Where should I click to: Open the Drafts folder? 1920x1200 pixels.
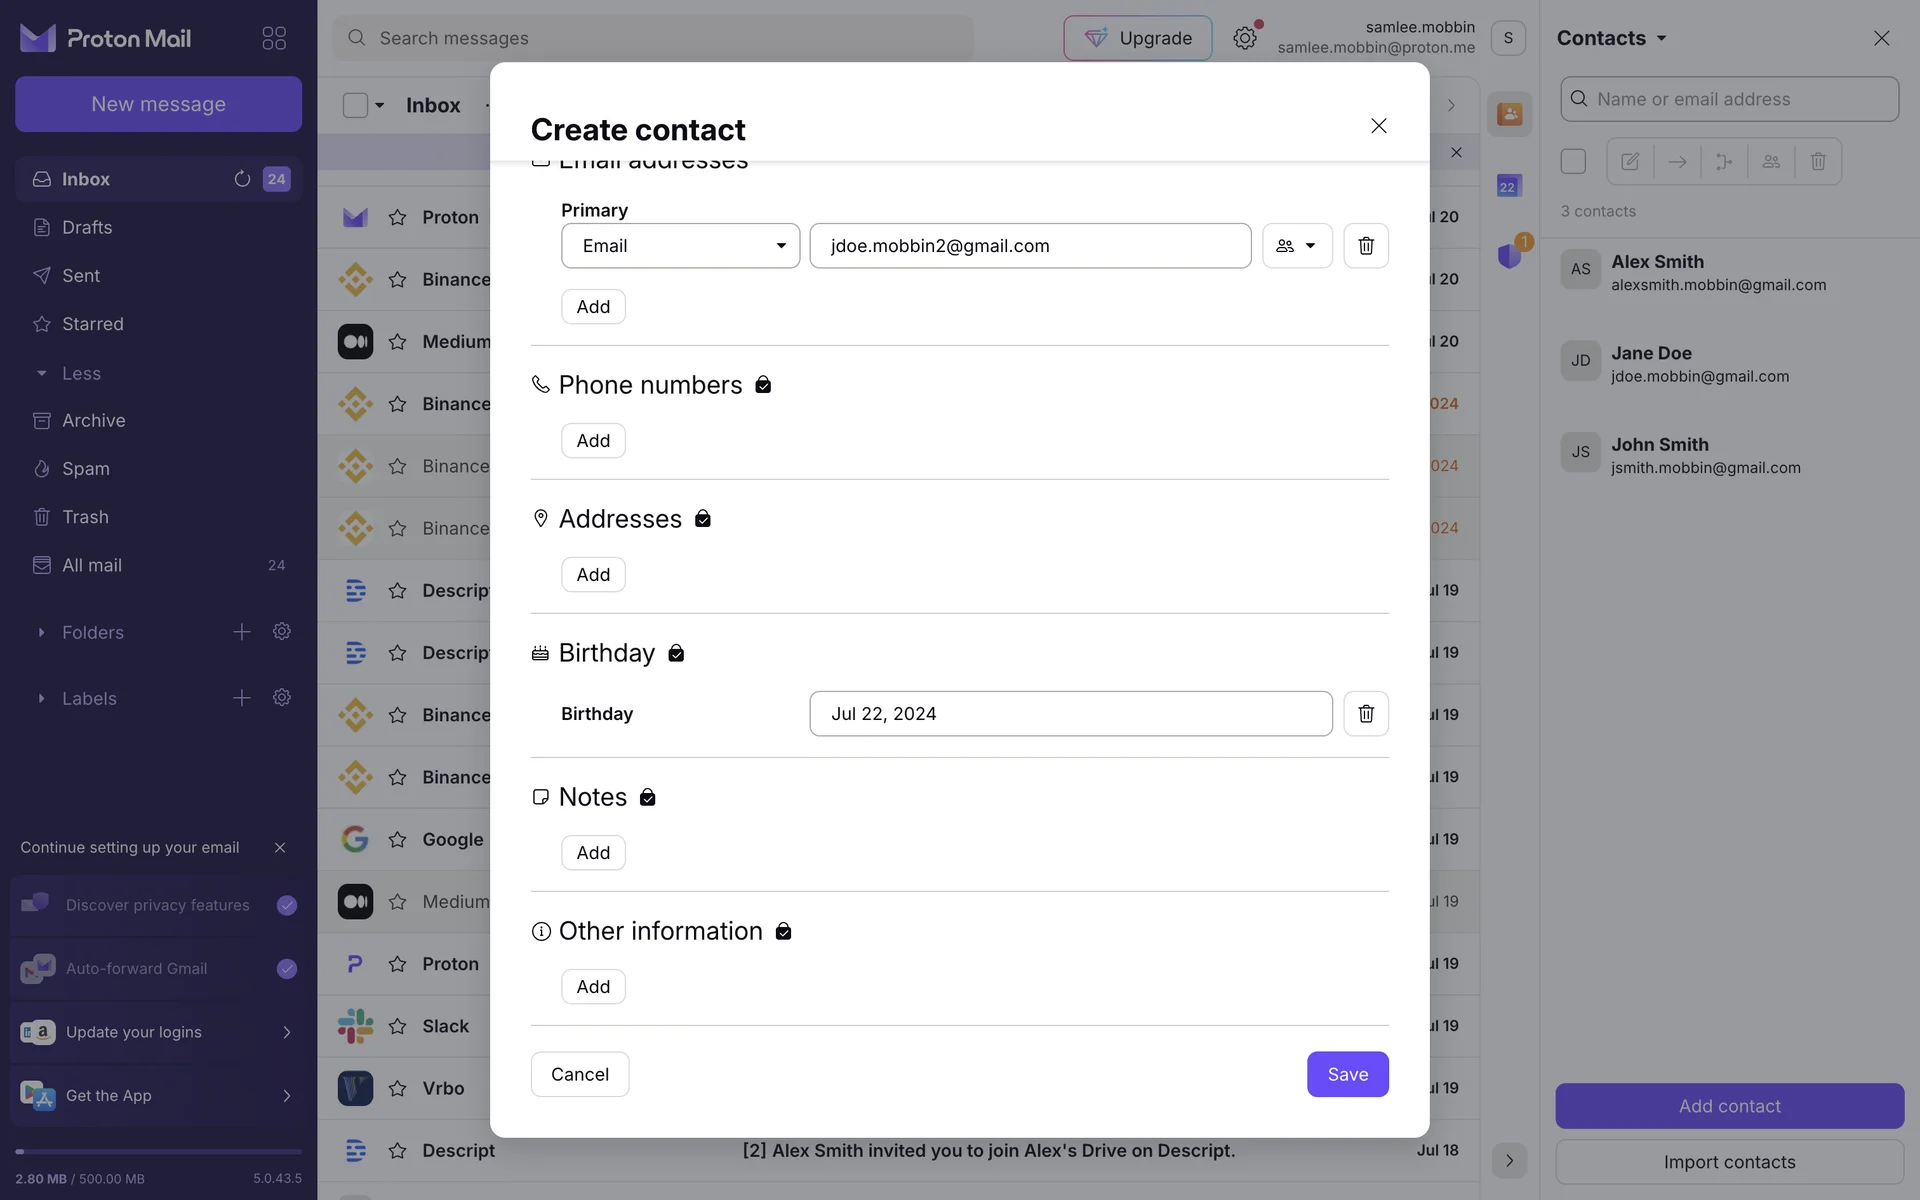(87, 228)
